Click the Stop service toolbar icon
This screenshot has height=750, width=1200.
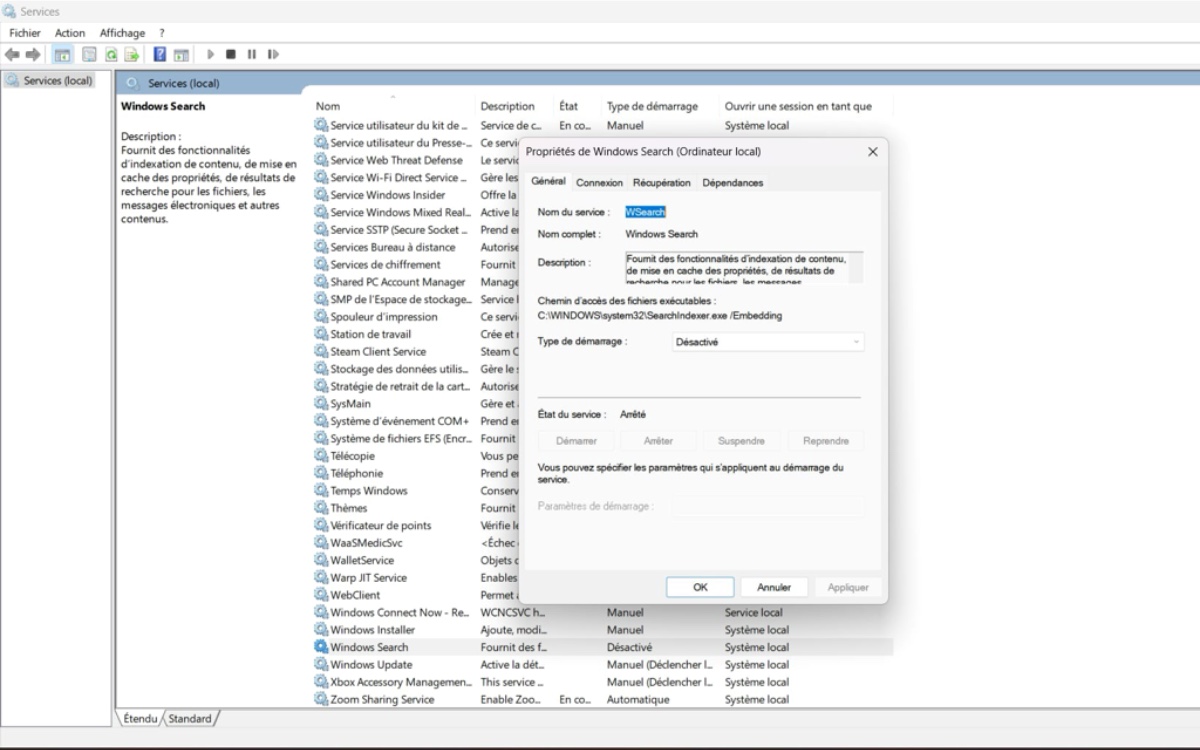(231, 53)
